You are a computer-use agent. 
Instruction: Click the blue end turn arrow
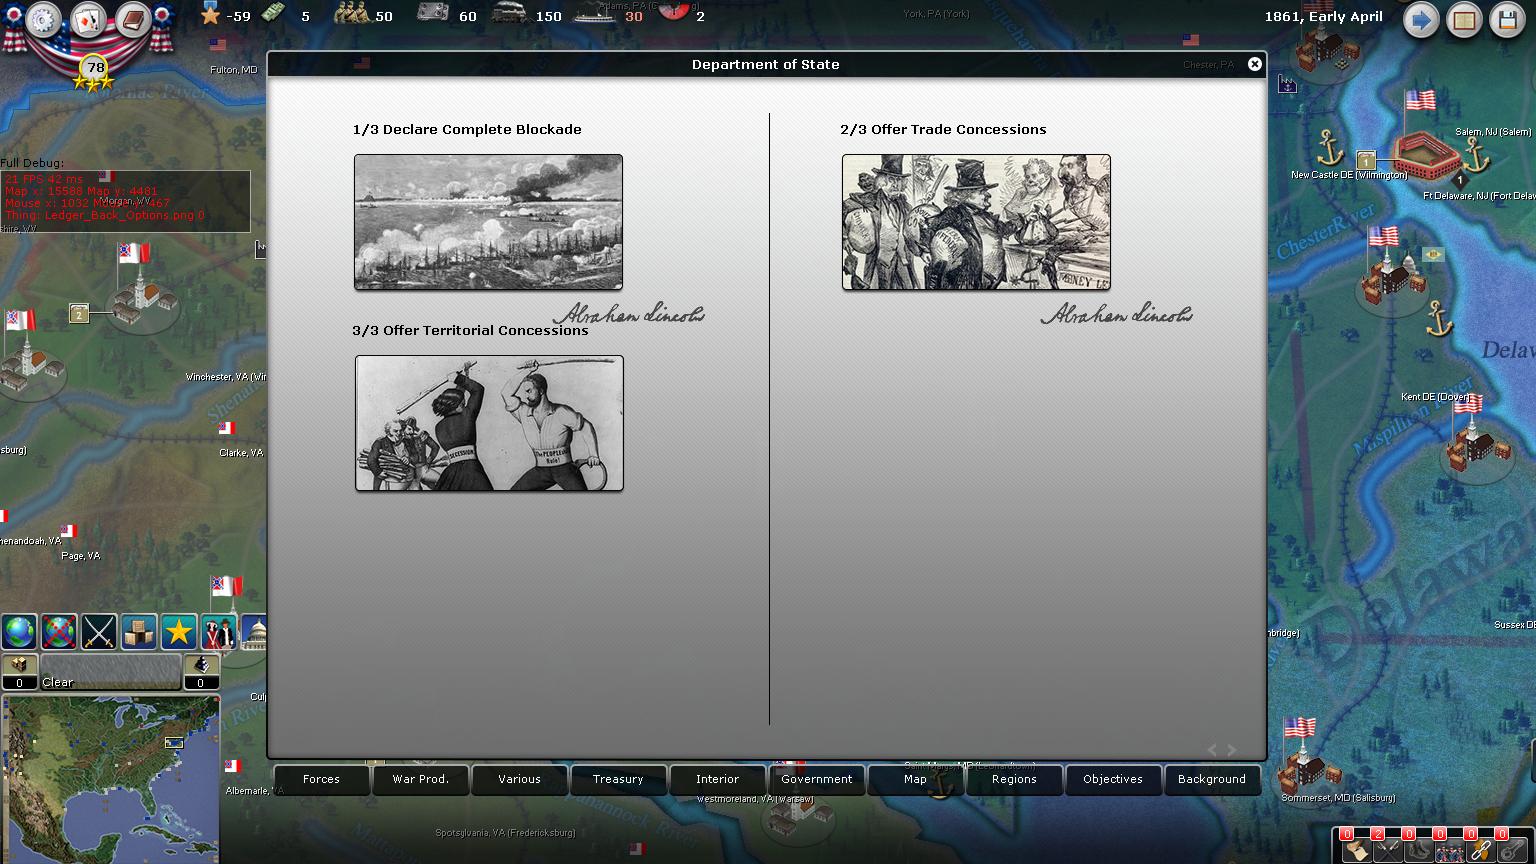(1421, 20)
